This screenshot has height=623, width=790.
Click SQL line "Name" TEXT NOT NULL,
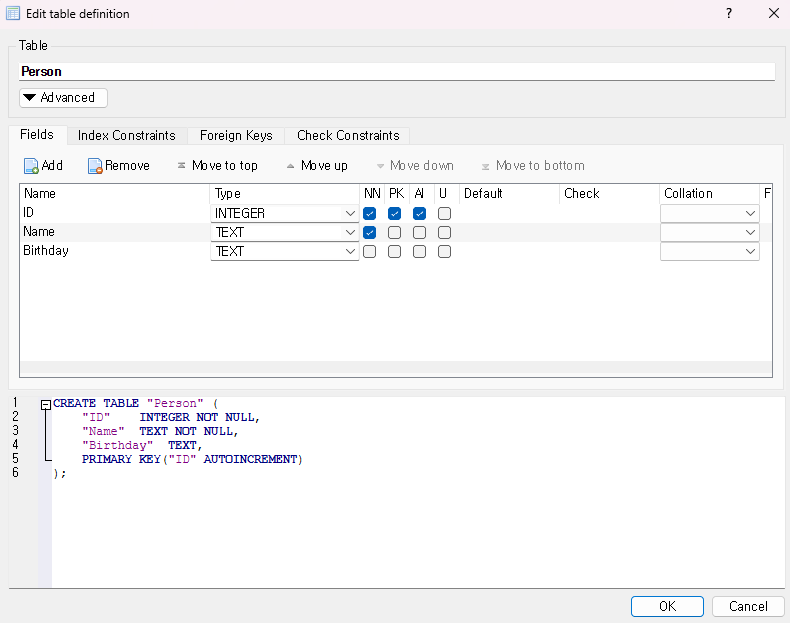pyautogui.click(x=160, y=432)
